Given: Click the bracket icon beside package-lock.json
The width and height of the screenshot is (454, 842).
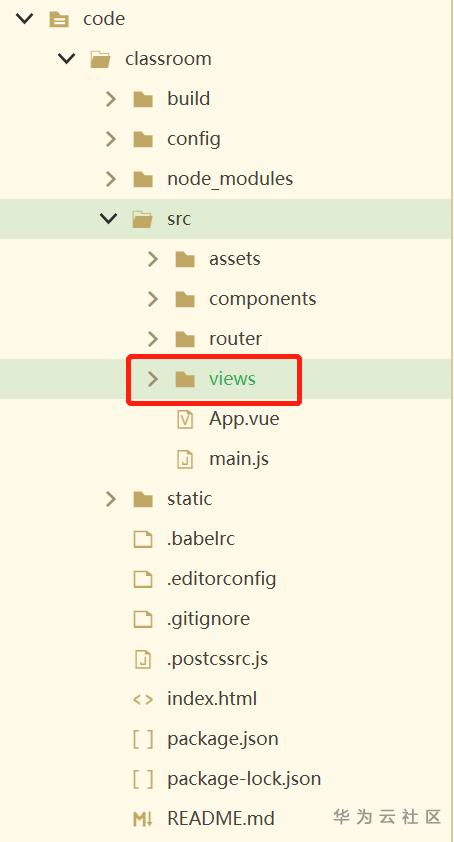Looking at the screenshot, I should click(143, 779).
